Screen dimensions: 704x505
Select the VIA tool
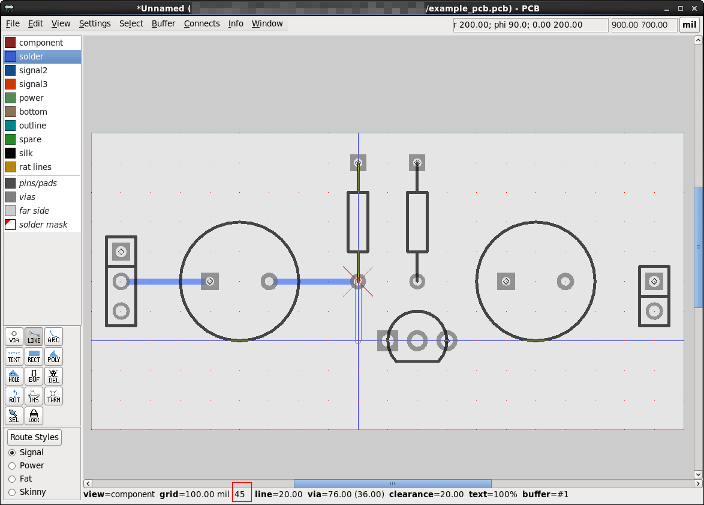[x=14, y=336]
